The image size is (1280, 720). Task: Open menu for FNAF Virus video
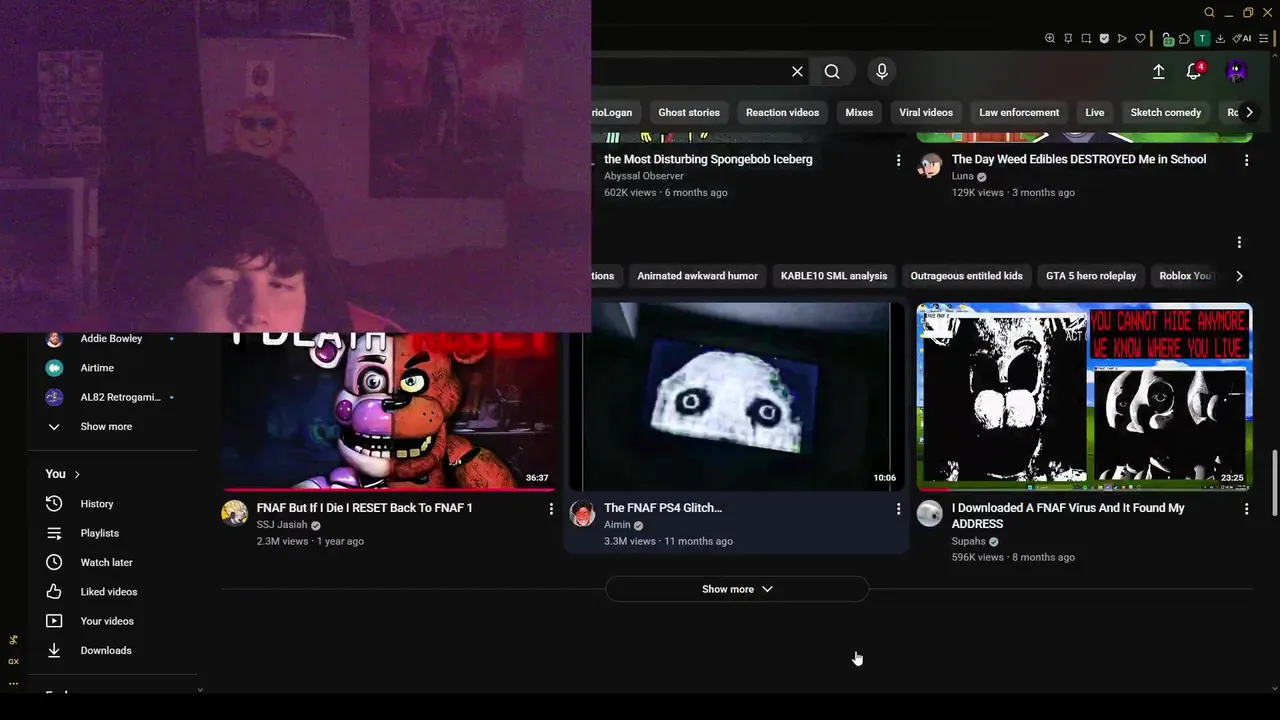point(1246,509)
